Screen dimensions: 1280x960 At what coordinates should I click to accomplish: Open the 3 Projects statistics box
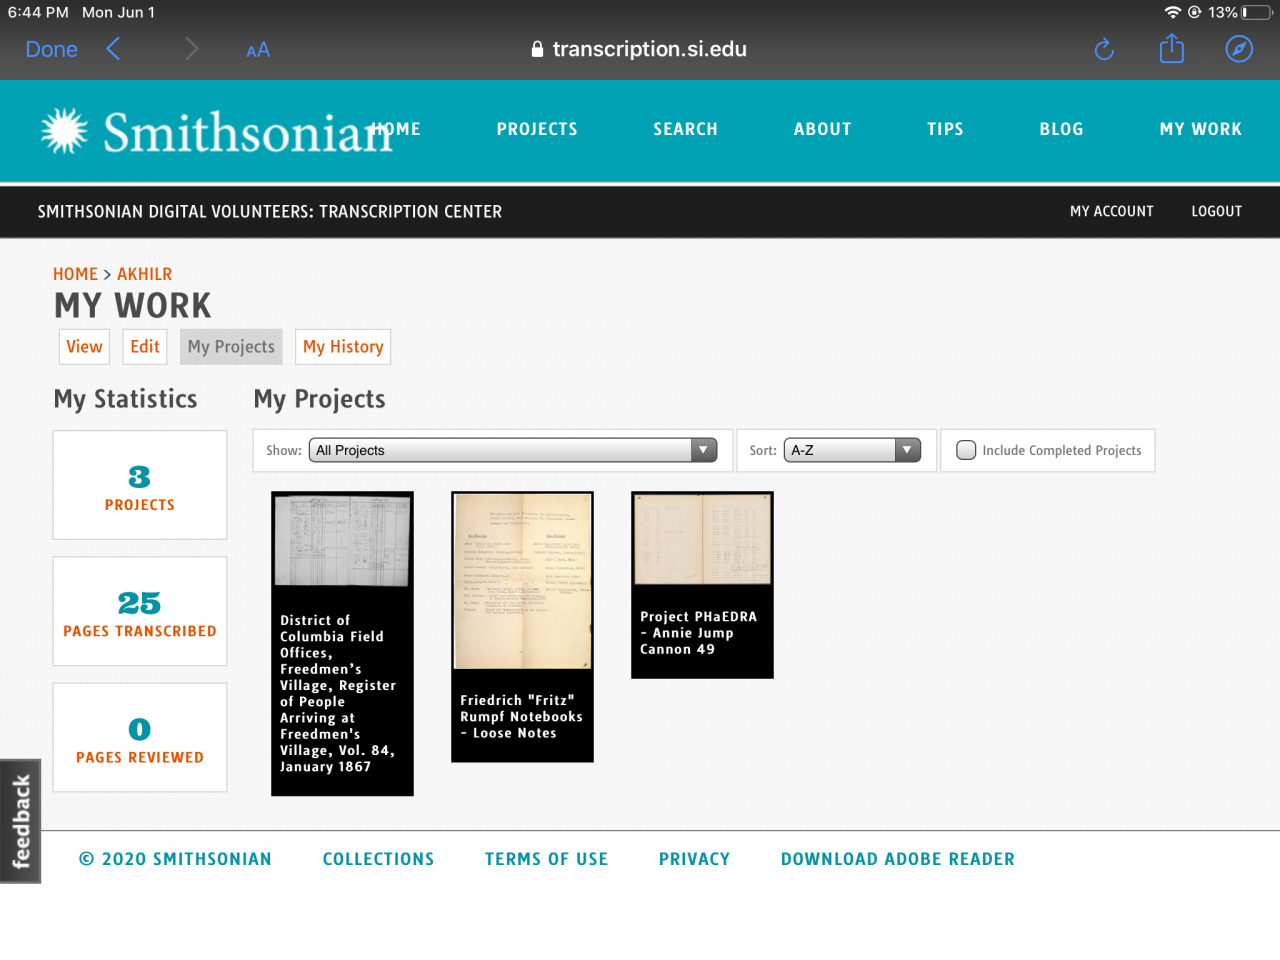[x=140, y=485]
